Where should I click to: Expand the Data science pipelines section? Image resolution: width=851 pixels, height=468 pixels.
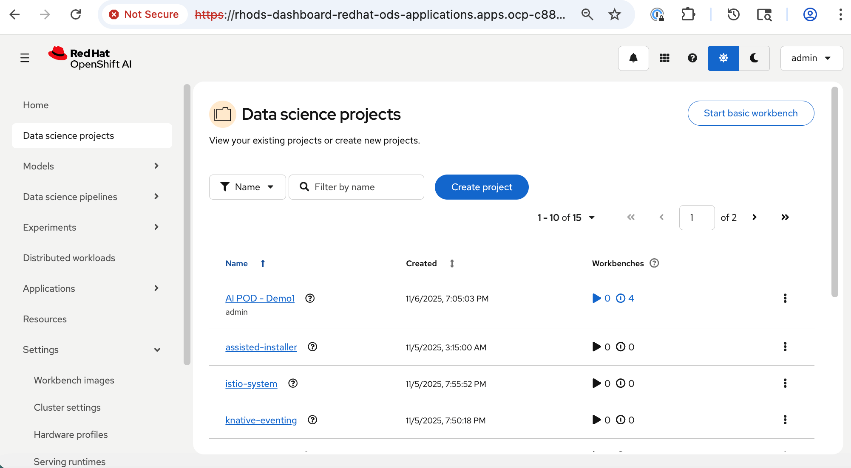click(x=92, y=197)
